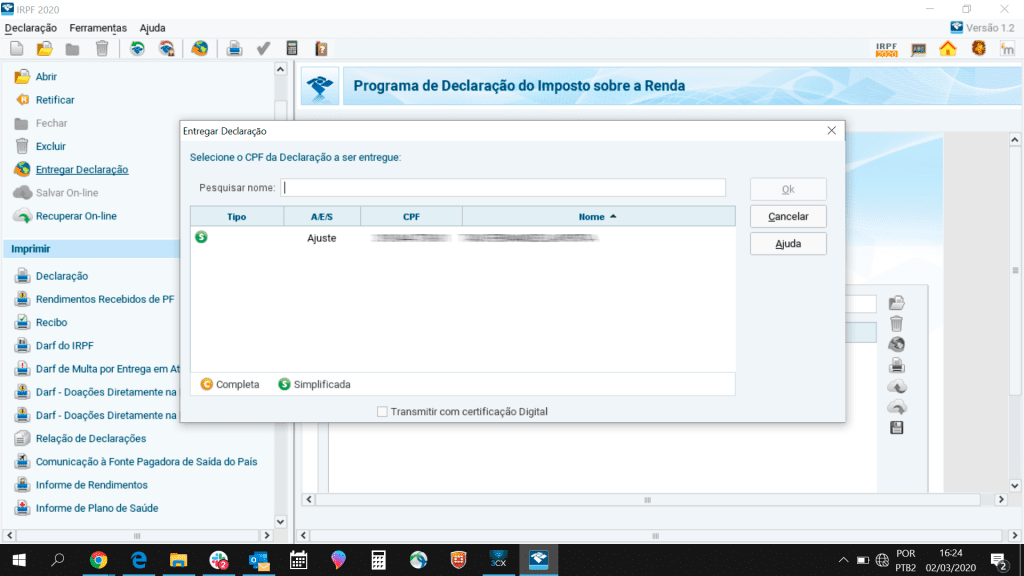Click the cloud recover icon in background panel

[897, 407]
